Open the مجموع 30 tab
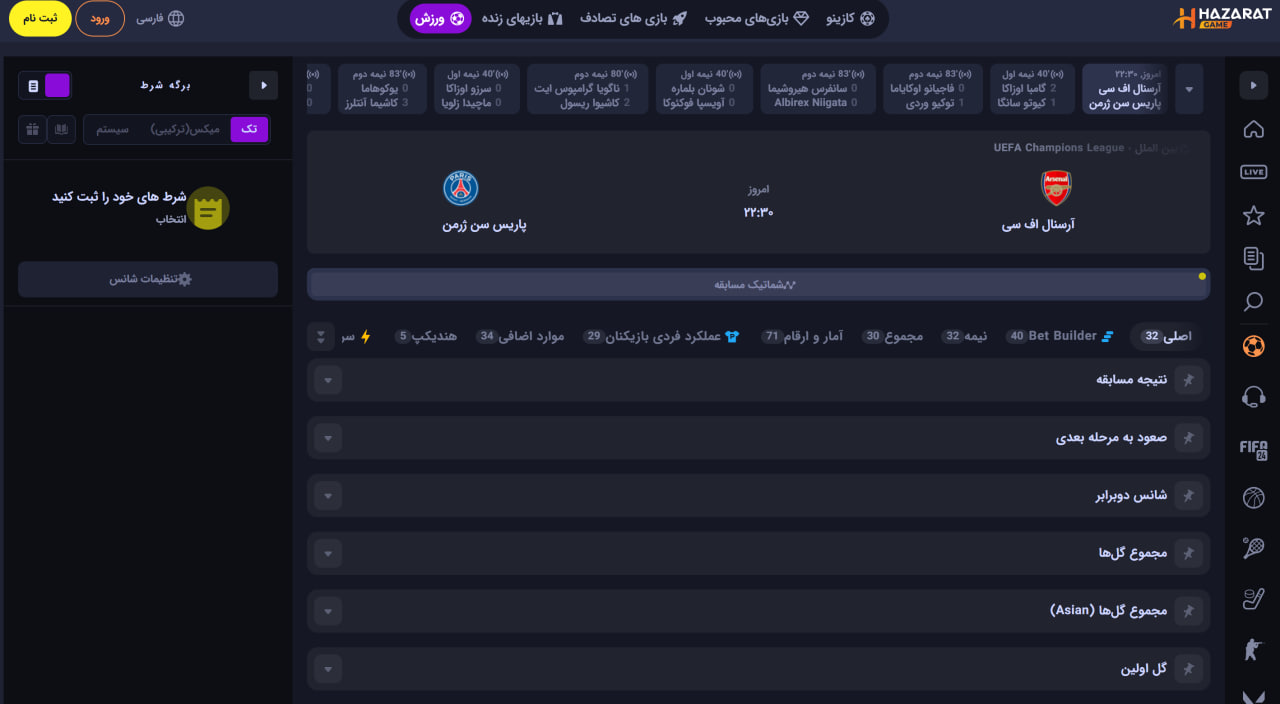Image resolution: width=1280 pixels, height=704 pixels. click(892, 336)
